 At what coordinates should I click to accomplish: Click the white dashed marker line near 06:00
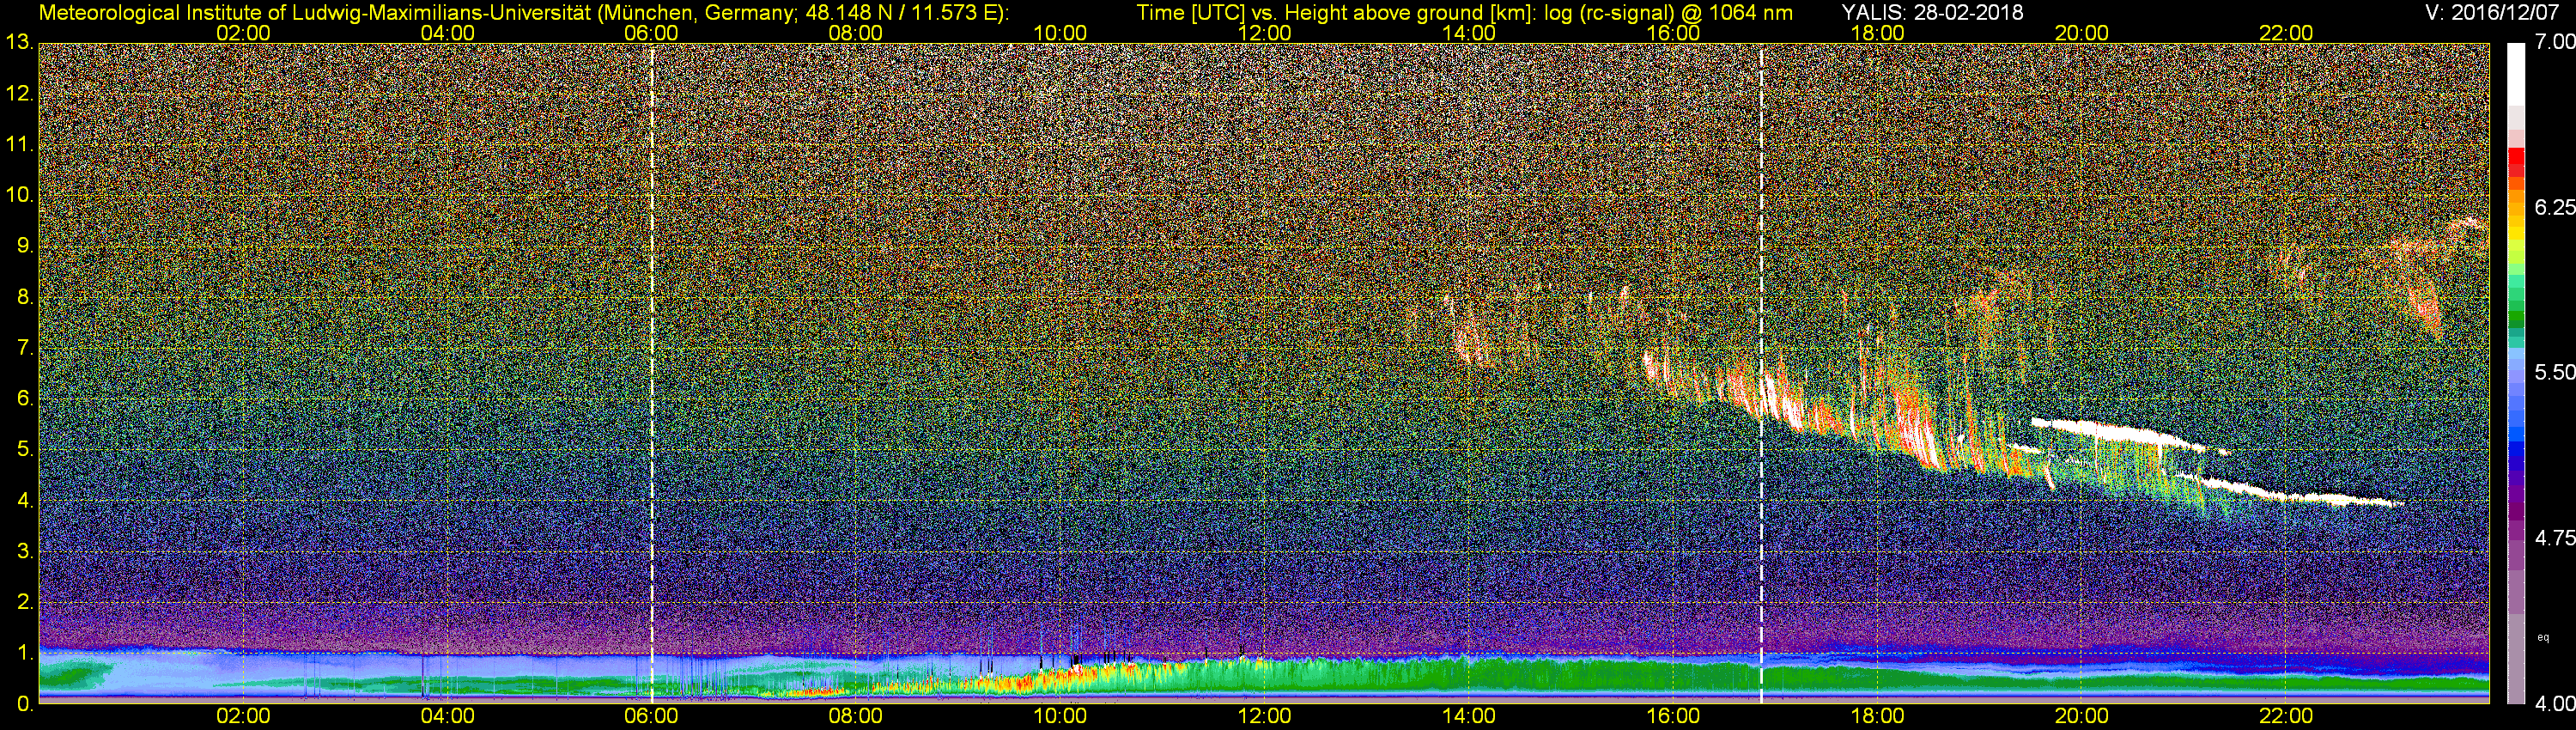pyautogui.click(x=652, y=373)
